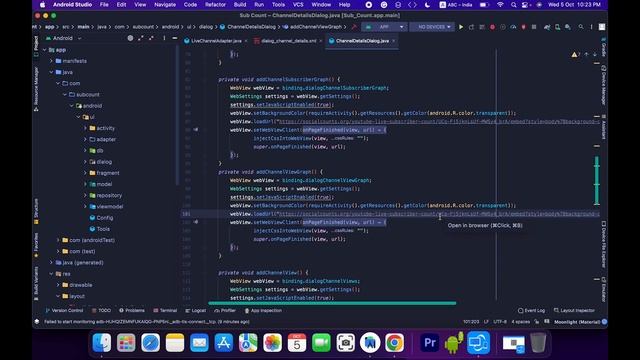Open the app run configuration dropdown
This screenshot has width=640, height=360.
pos(384,27)
